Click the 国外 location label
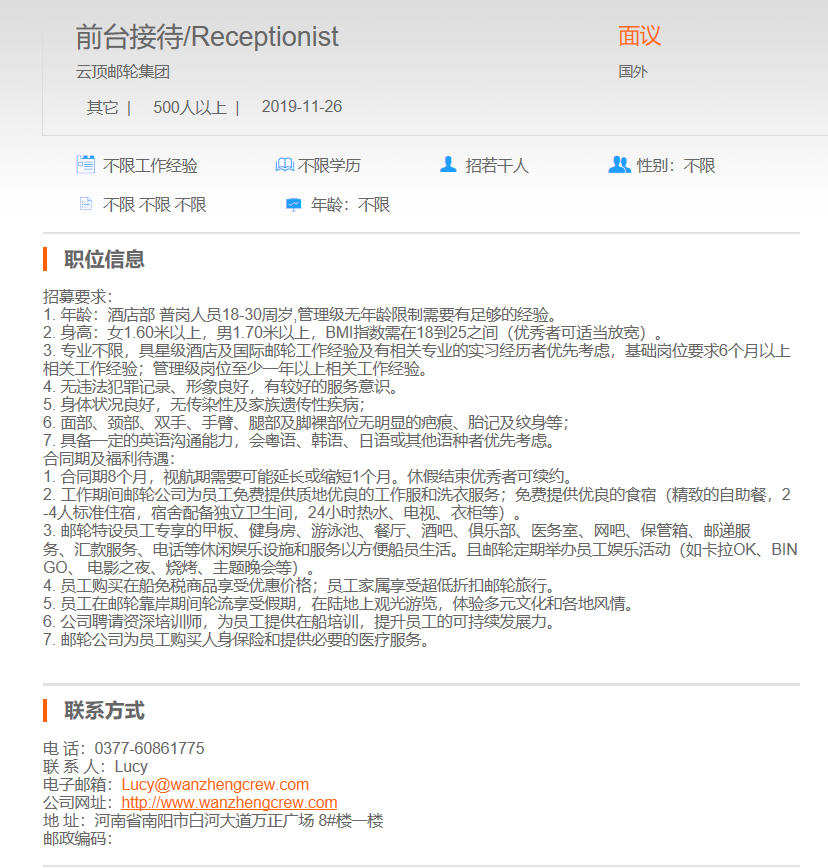 point(633,72)
